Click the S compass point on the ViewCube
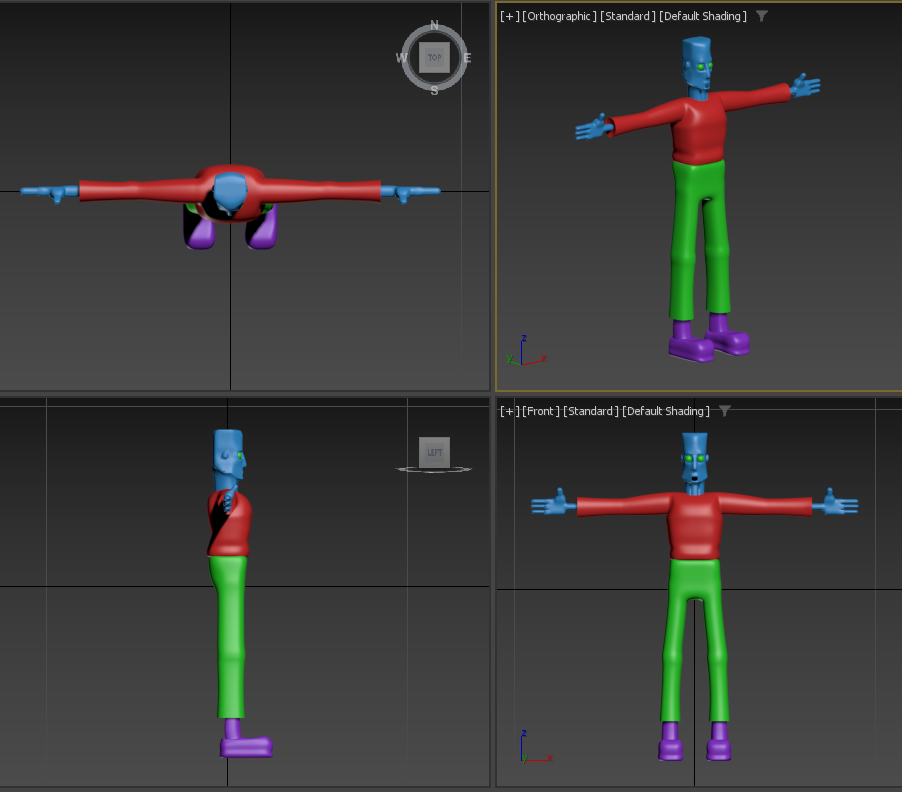902x792 pixels. tap(434, 91)
